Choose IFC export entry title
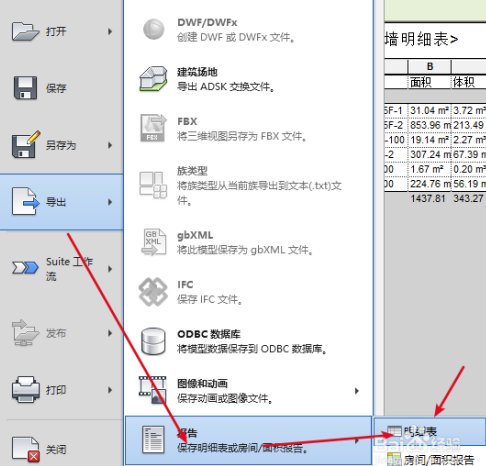 (185, 285)
